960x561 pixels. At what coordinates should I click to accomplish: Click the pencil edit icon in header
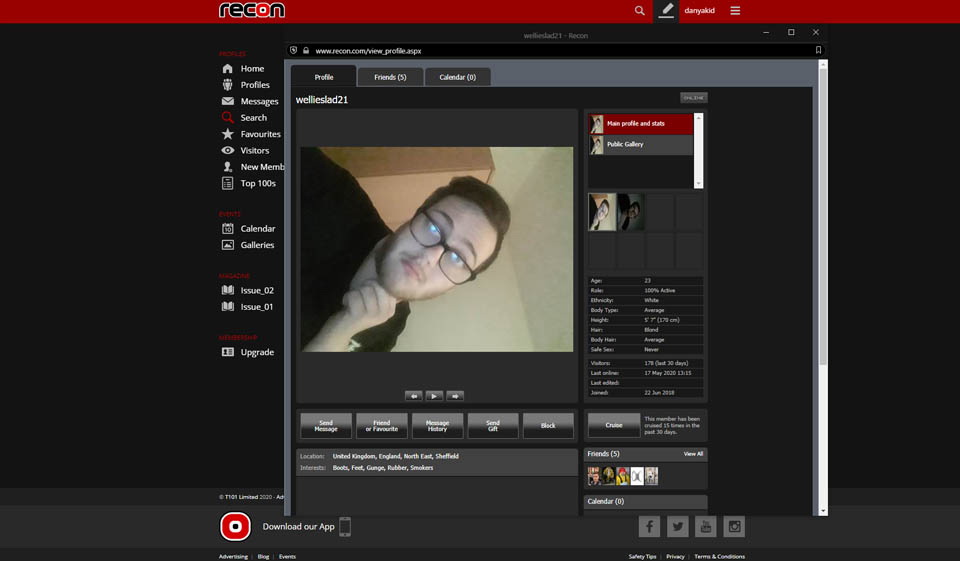(667, 11)
